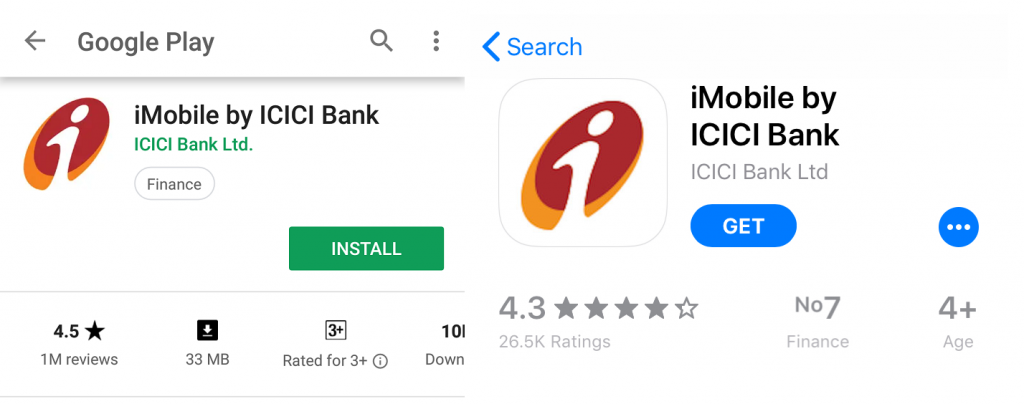1024x404 pixels.
Task: Click the blue GET button
Action: pos(743,226)
